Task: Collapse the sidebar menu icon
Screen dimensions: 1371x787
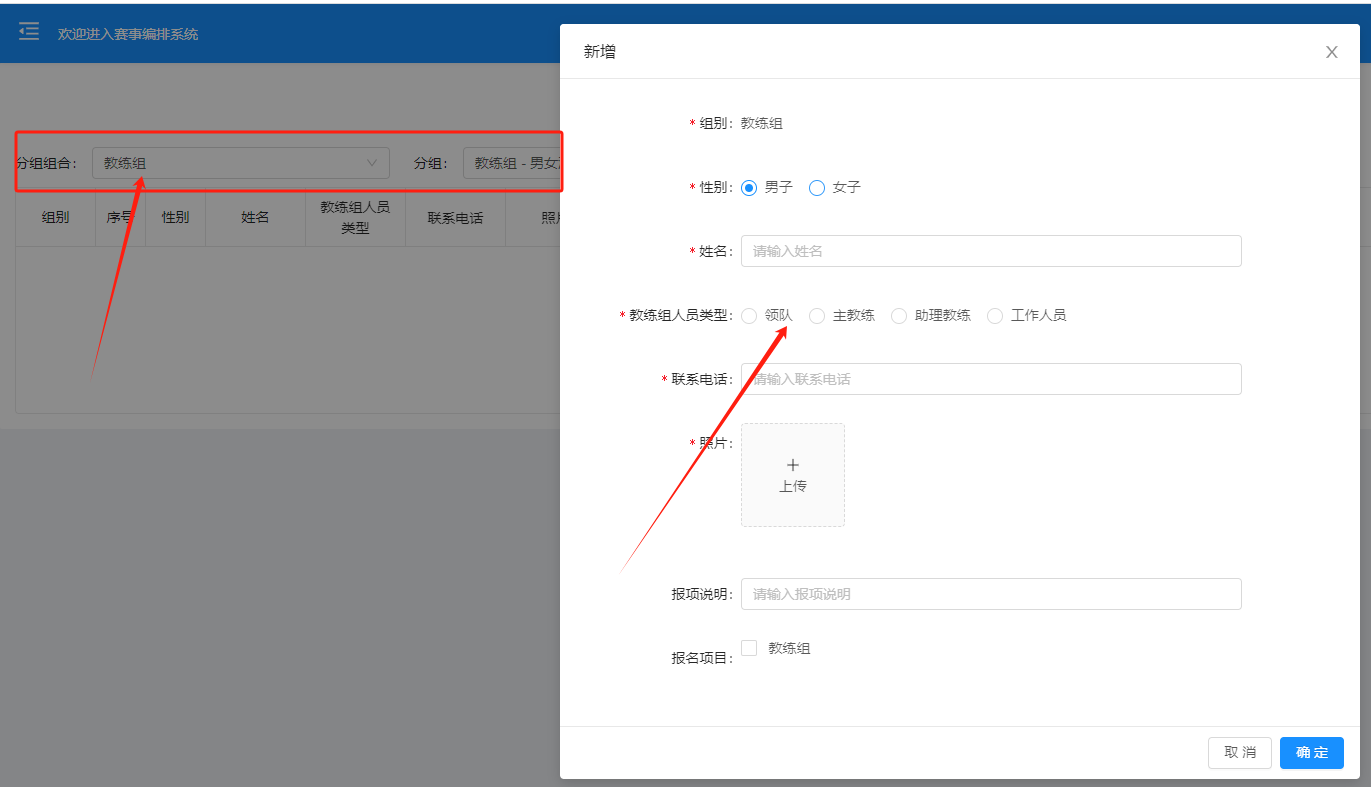Action: tap(29, 32)
